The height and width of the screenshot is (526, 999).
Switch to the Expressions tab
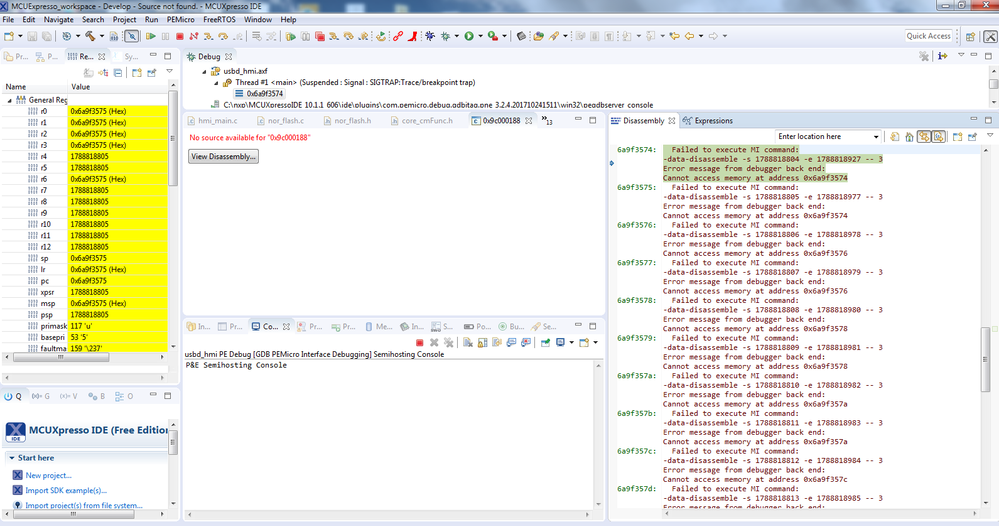(x=708, y=120)
